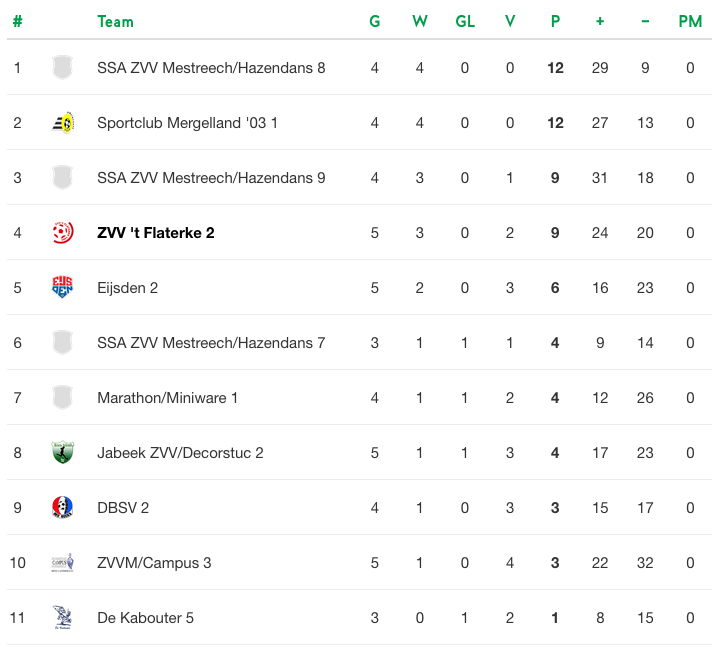Click the Jabeek ZVV green shield logo
This screenshot has height=656, width=715.
click(62, 453)
